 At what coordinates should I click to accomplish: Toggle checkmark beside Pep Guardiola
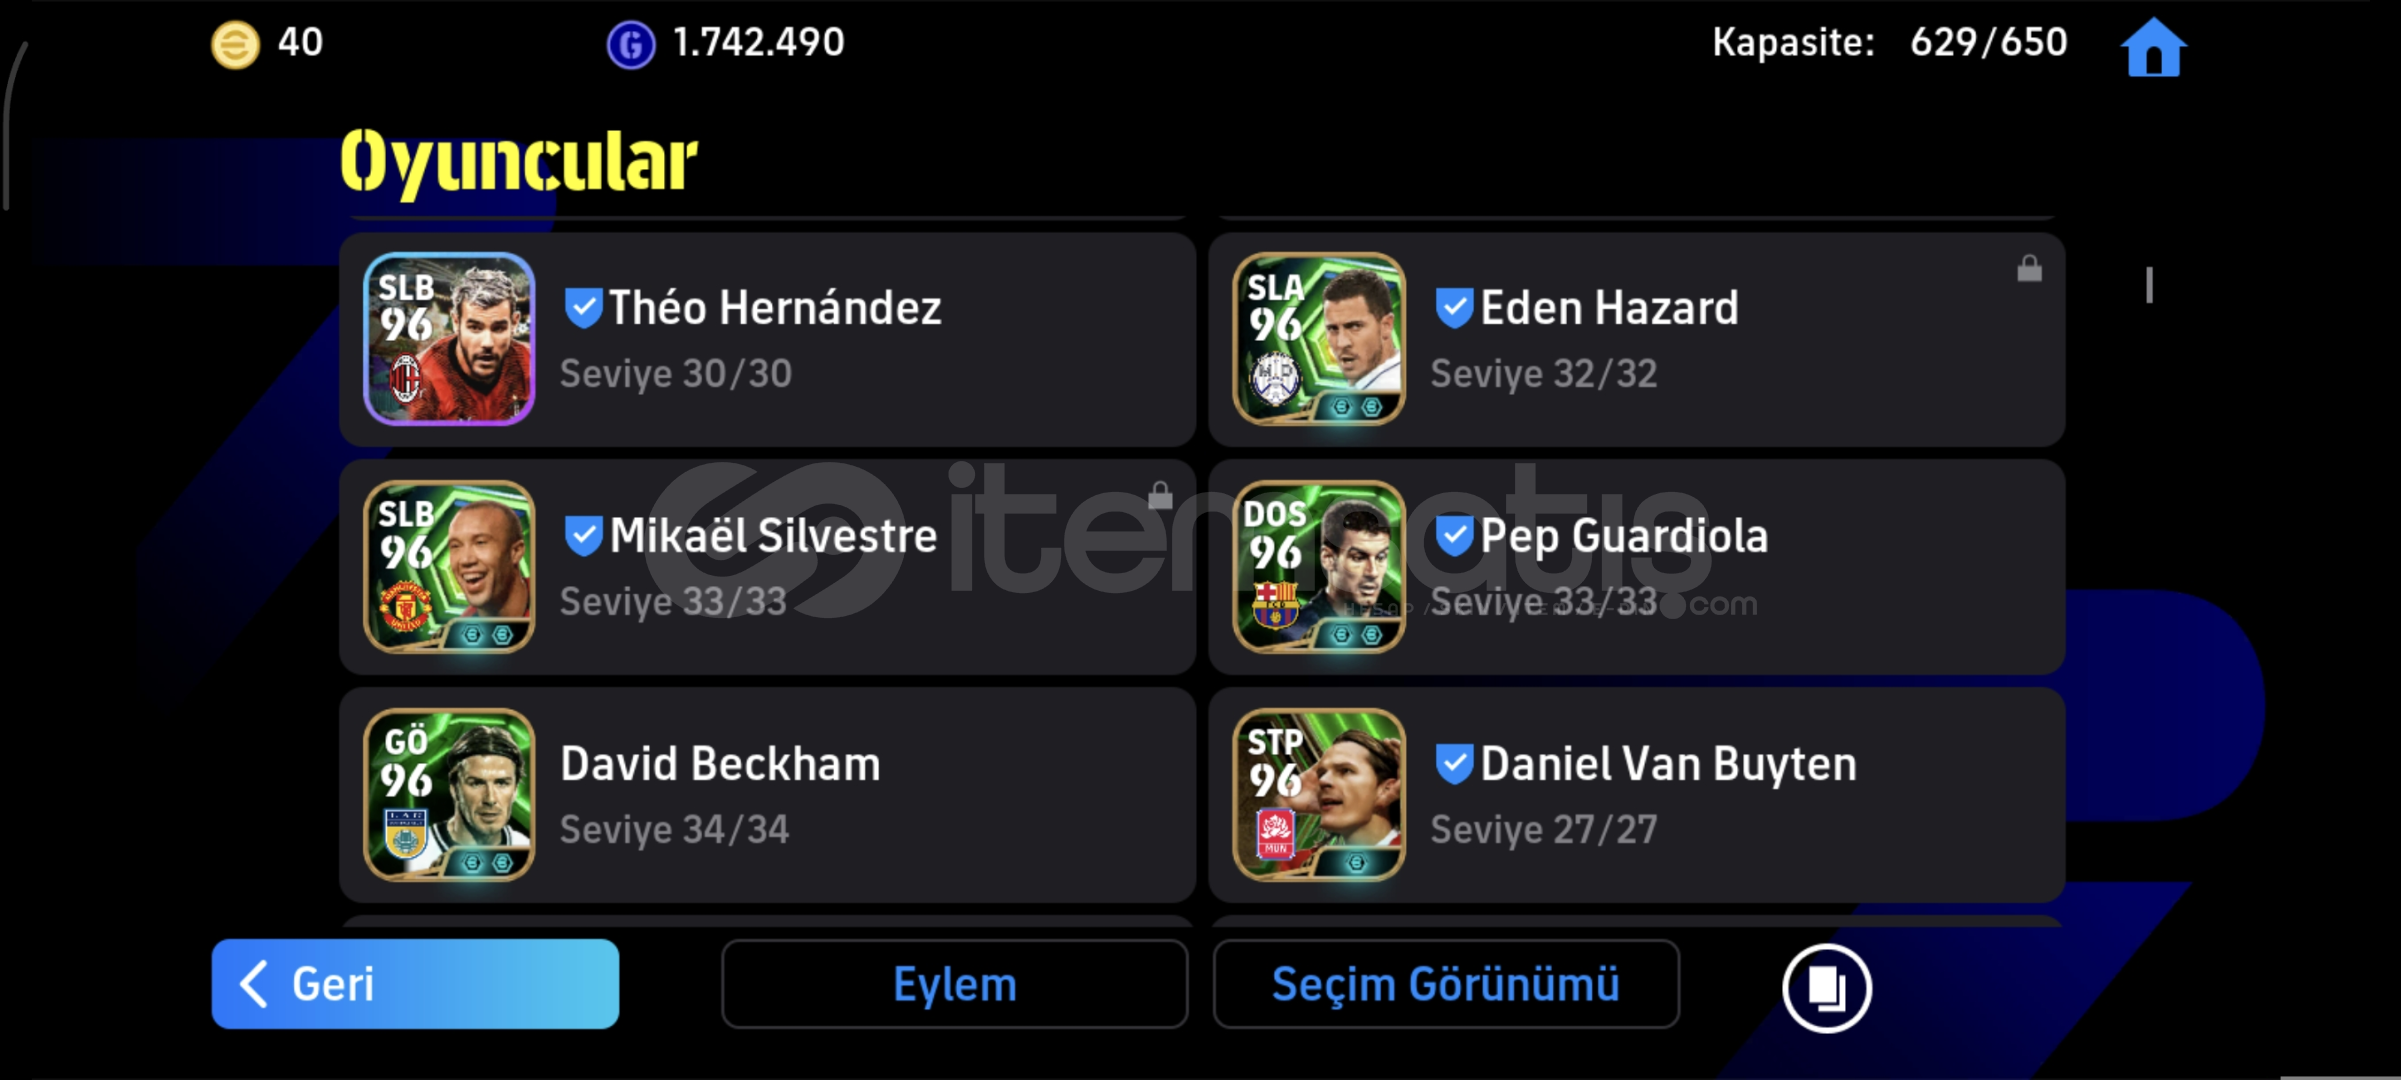click(1454, 535)
